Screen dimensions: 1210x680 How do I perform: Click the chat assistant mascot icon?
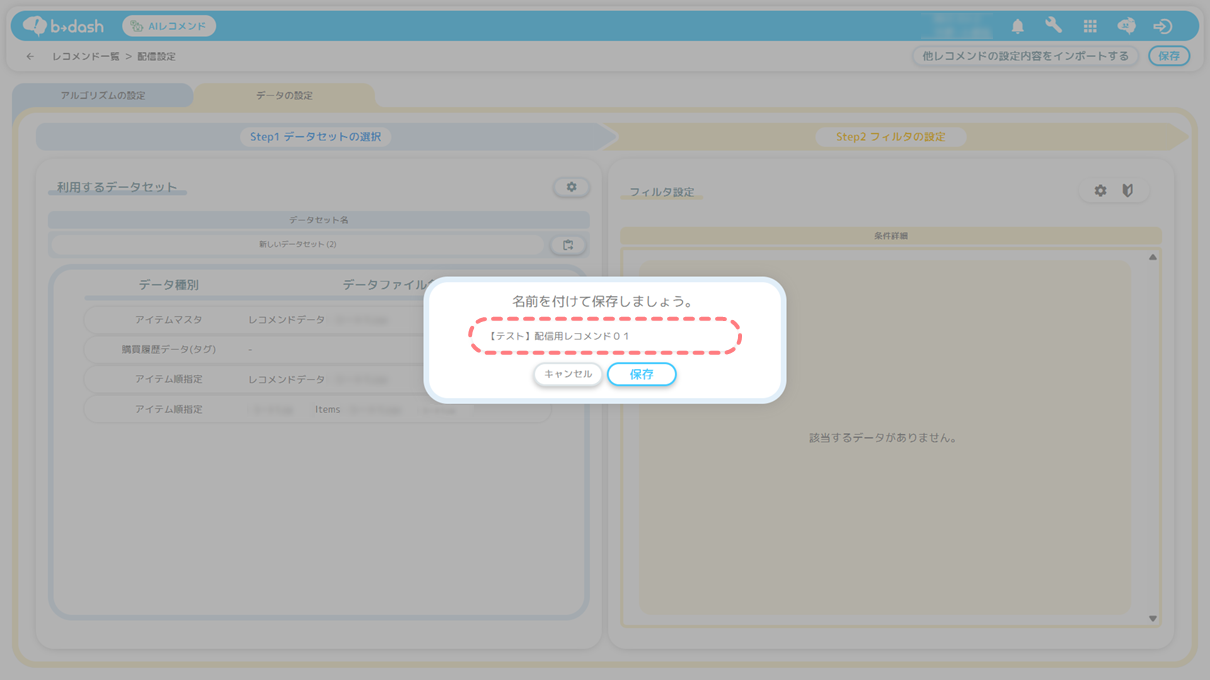[x=1126, y=26]
